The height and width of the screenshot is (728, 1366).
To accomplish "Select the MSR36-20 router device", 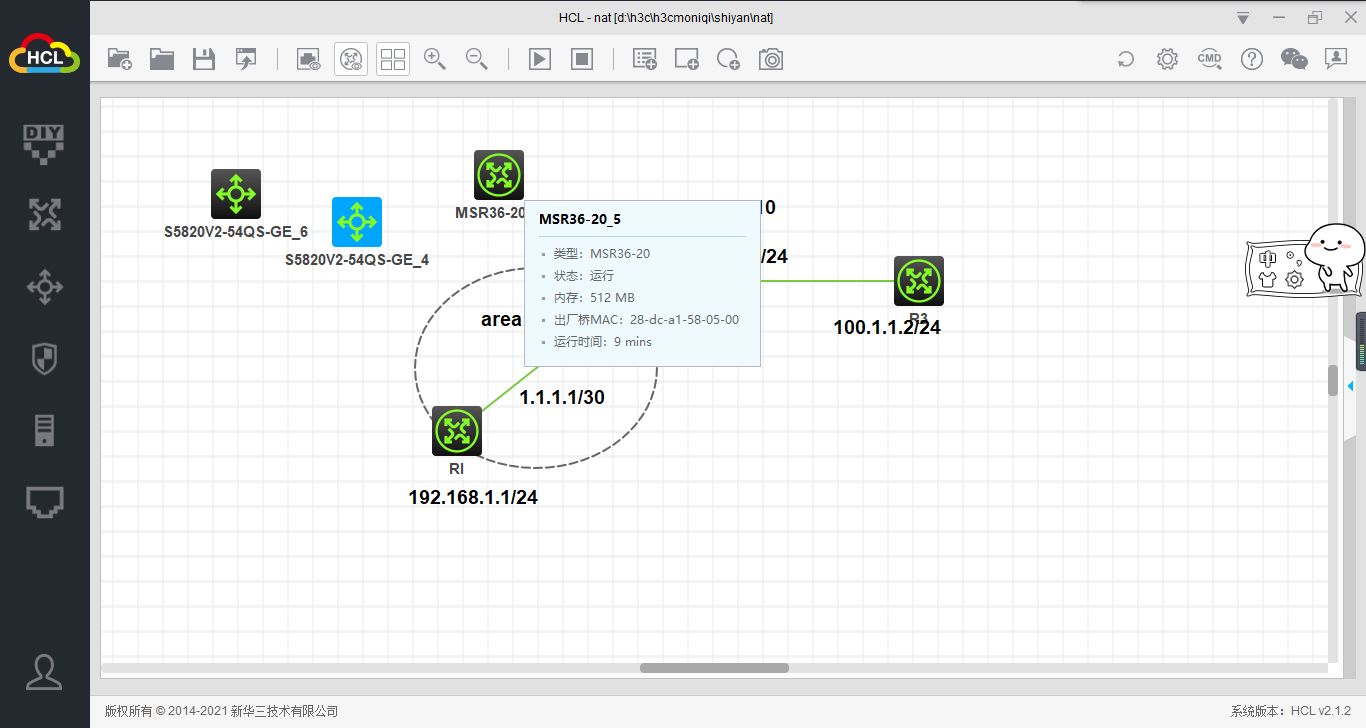I will pos(499,176).
